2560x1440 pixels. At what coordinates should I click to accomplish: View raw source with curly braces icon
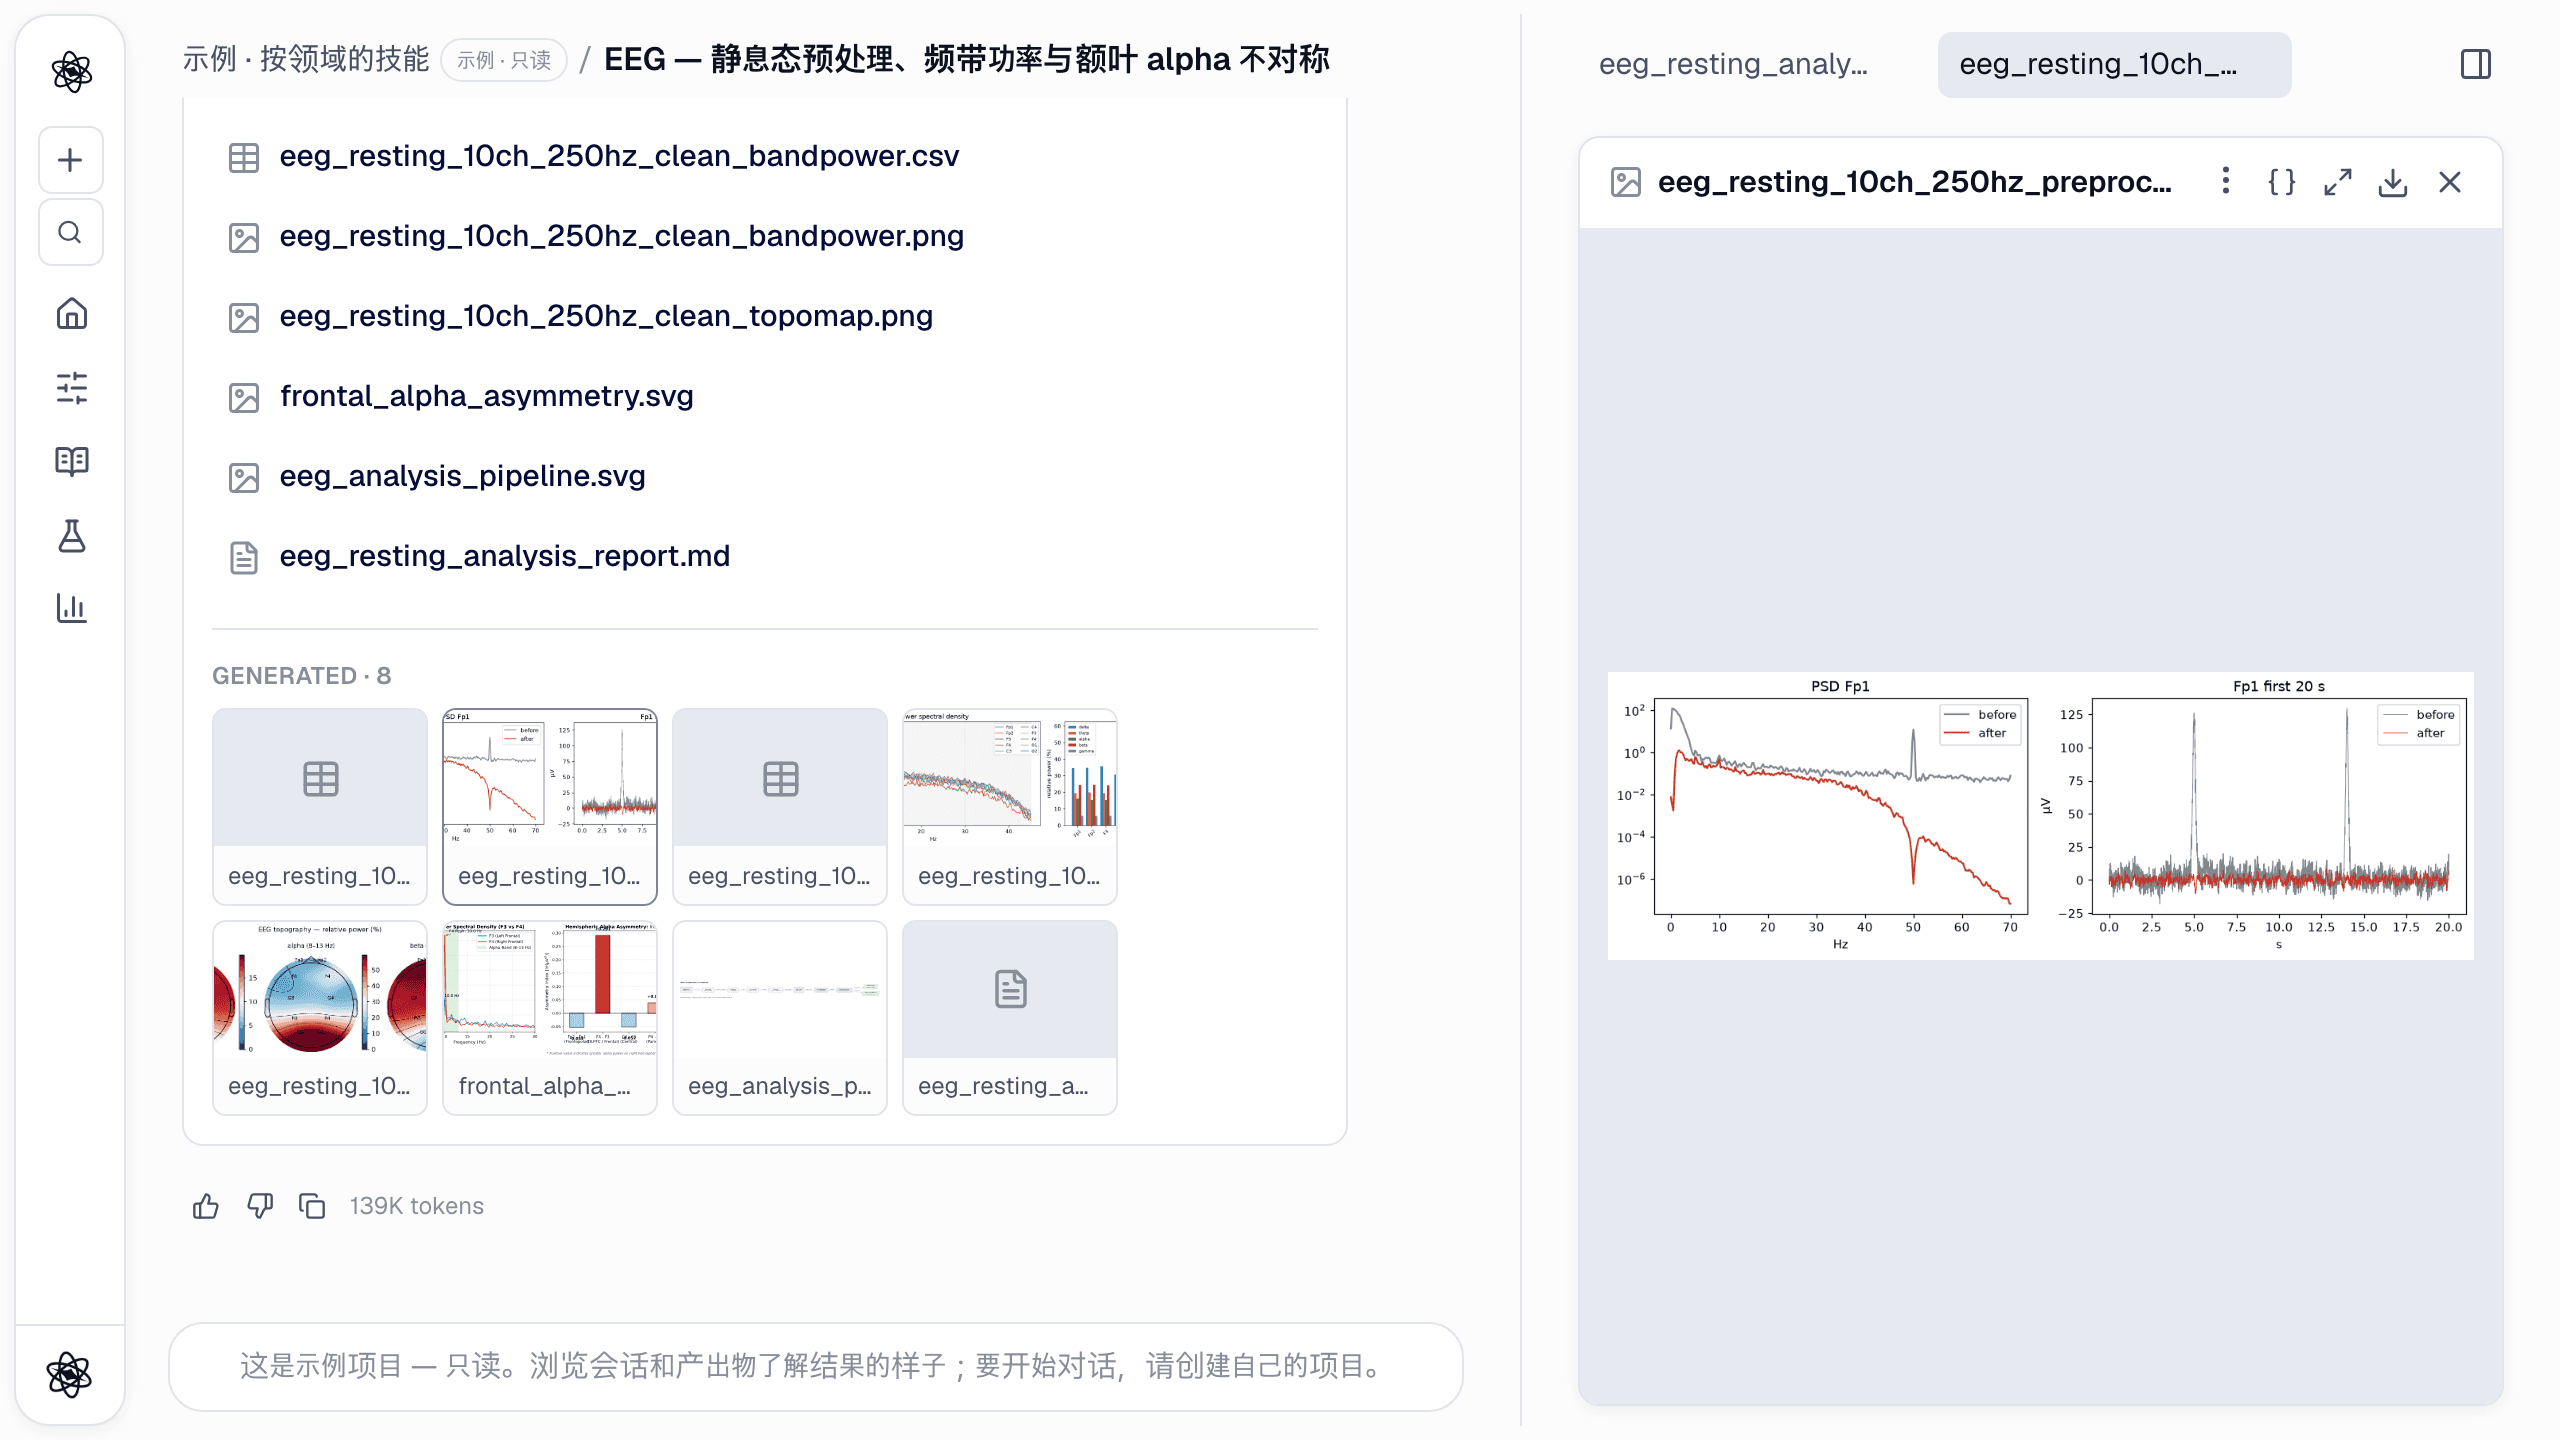pos(2281,182)
